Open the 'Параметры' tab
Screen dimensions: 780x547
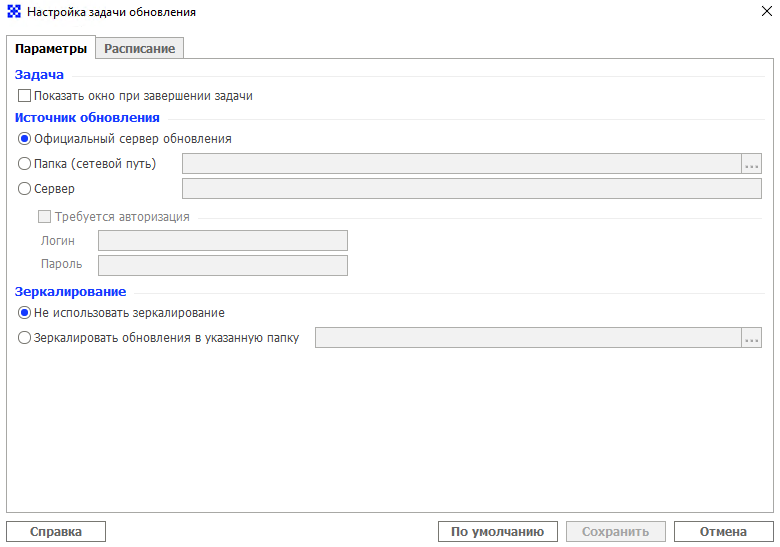(51, 48)
